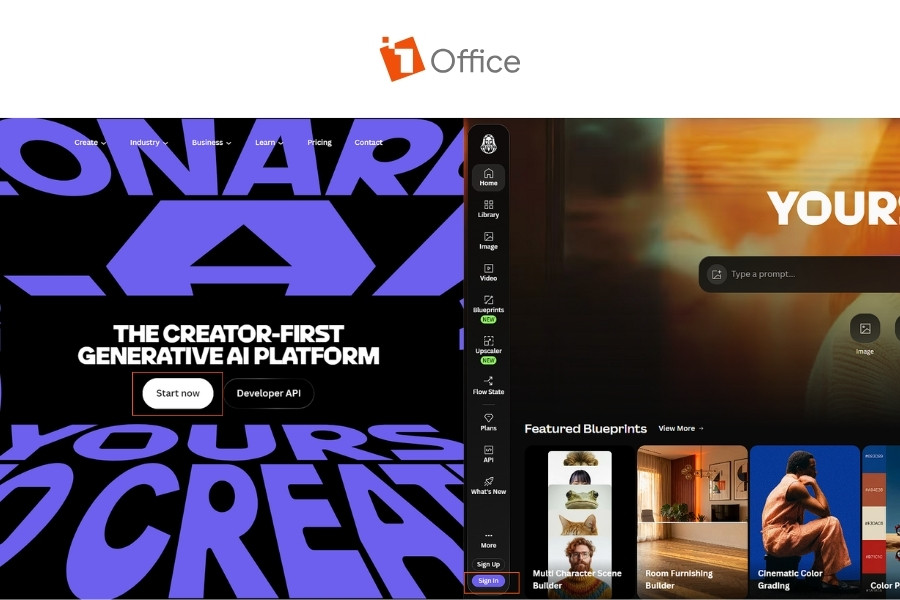Click the Sign Up button
900x600 pixels.
coord(488,564)
